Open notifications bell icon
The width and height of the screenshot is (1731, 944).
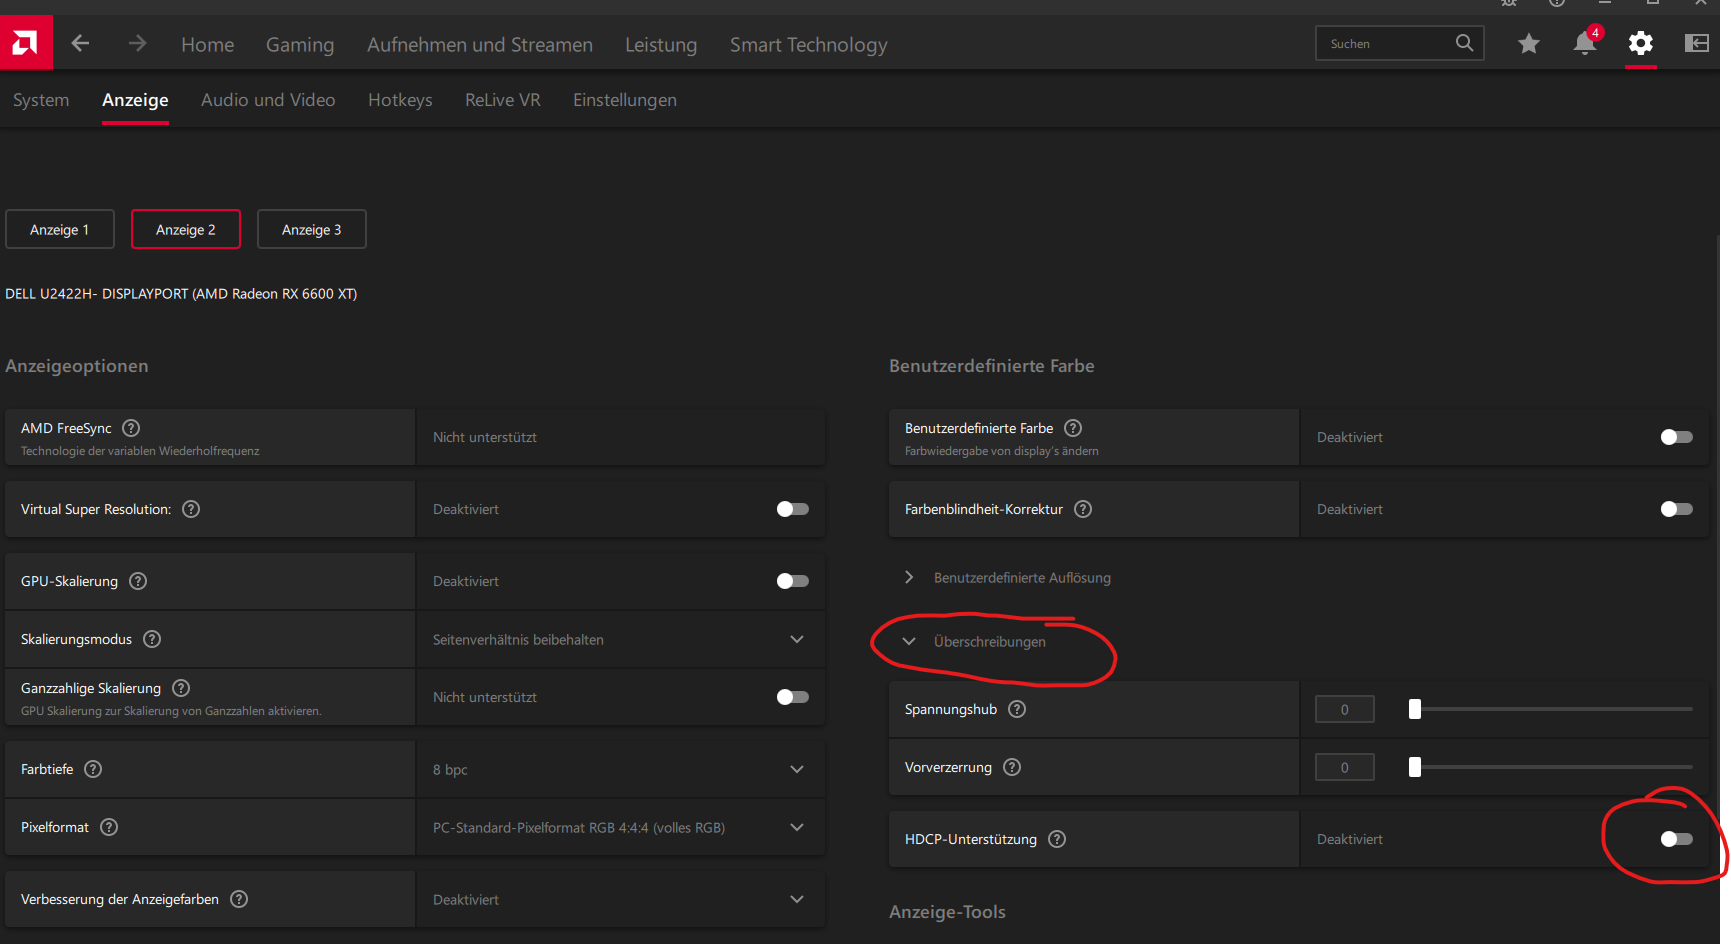pyautogui.click(x=1584, y=43)
